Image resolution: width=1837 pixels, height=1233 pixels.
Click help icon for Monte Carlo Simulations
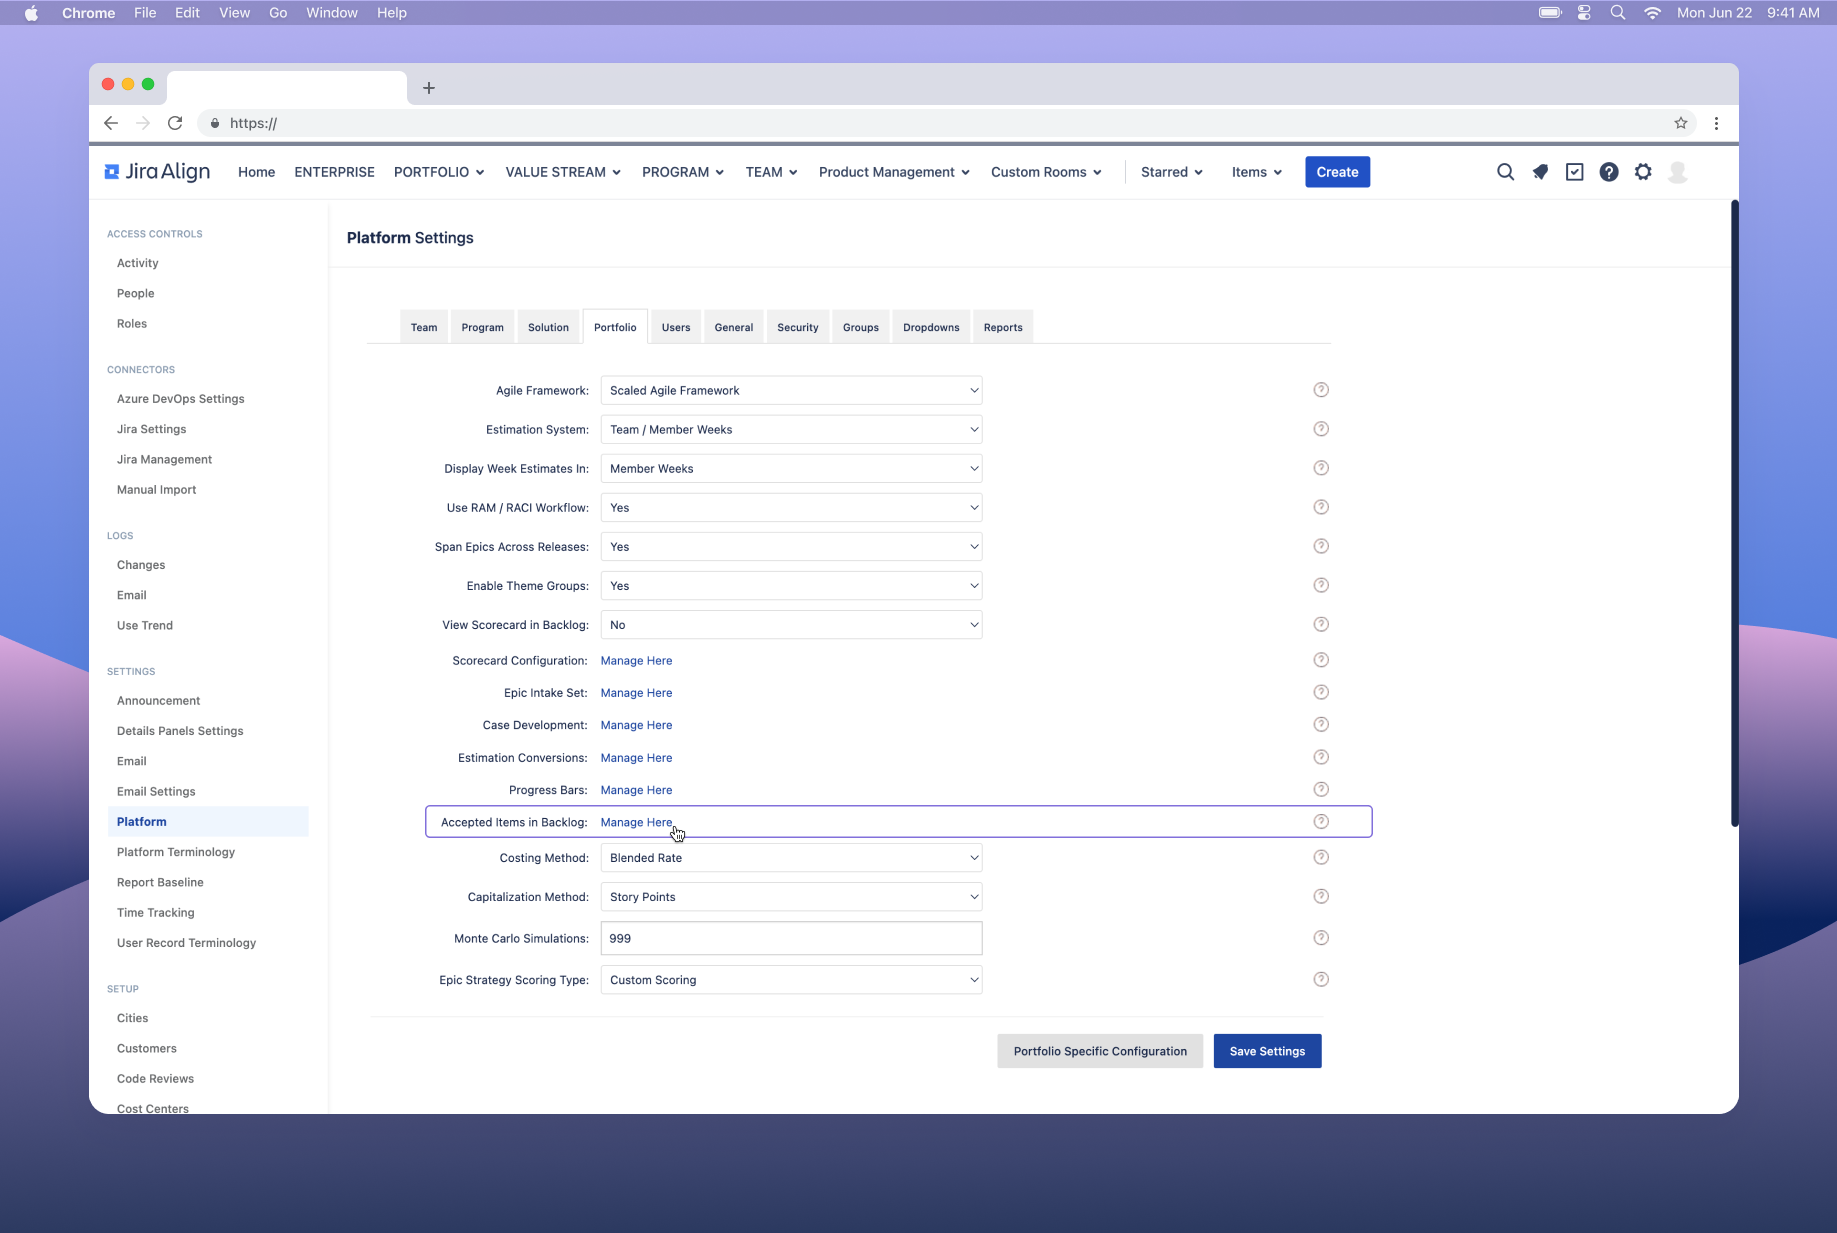click(1321, 938)
